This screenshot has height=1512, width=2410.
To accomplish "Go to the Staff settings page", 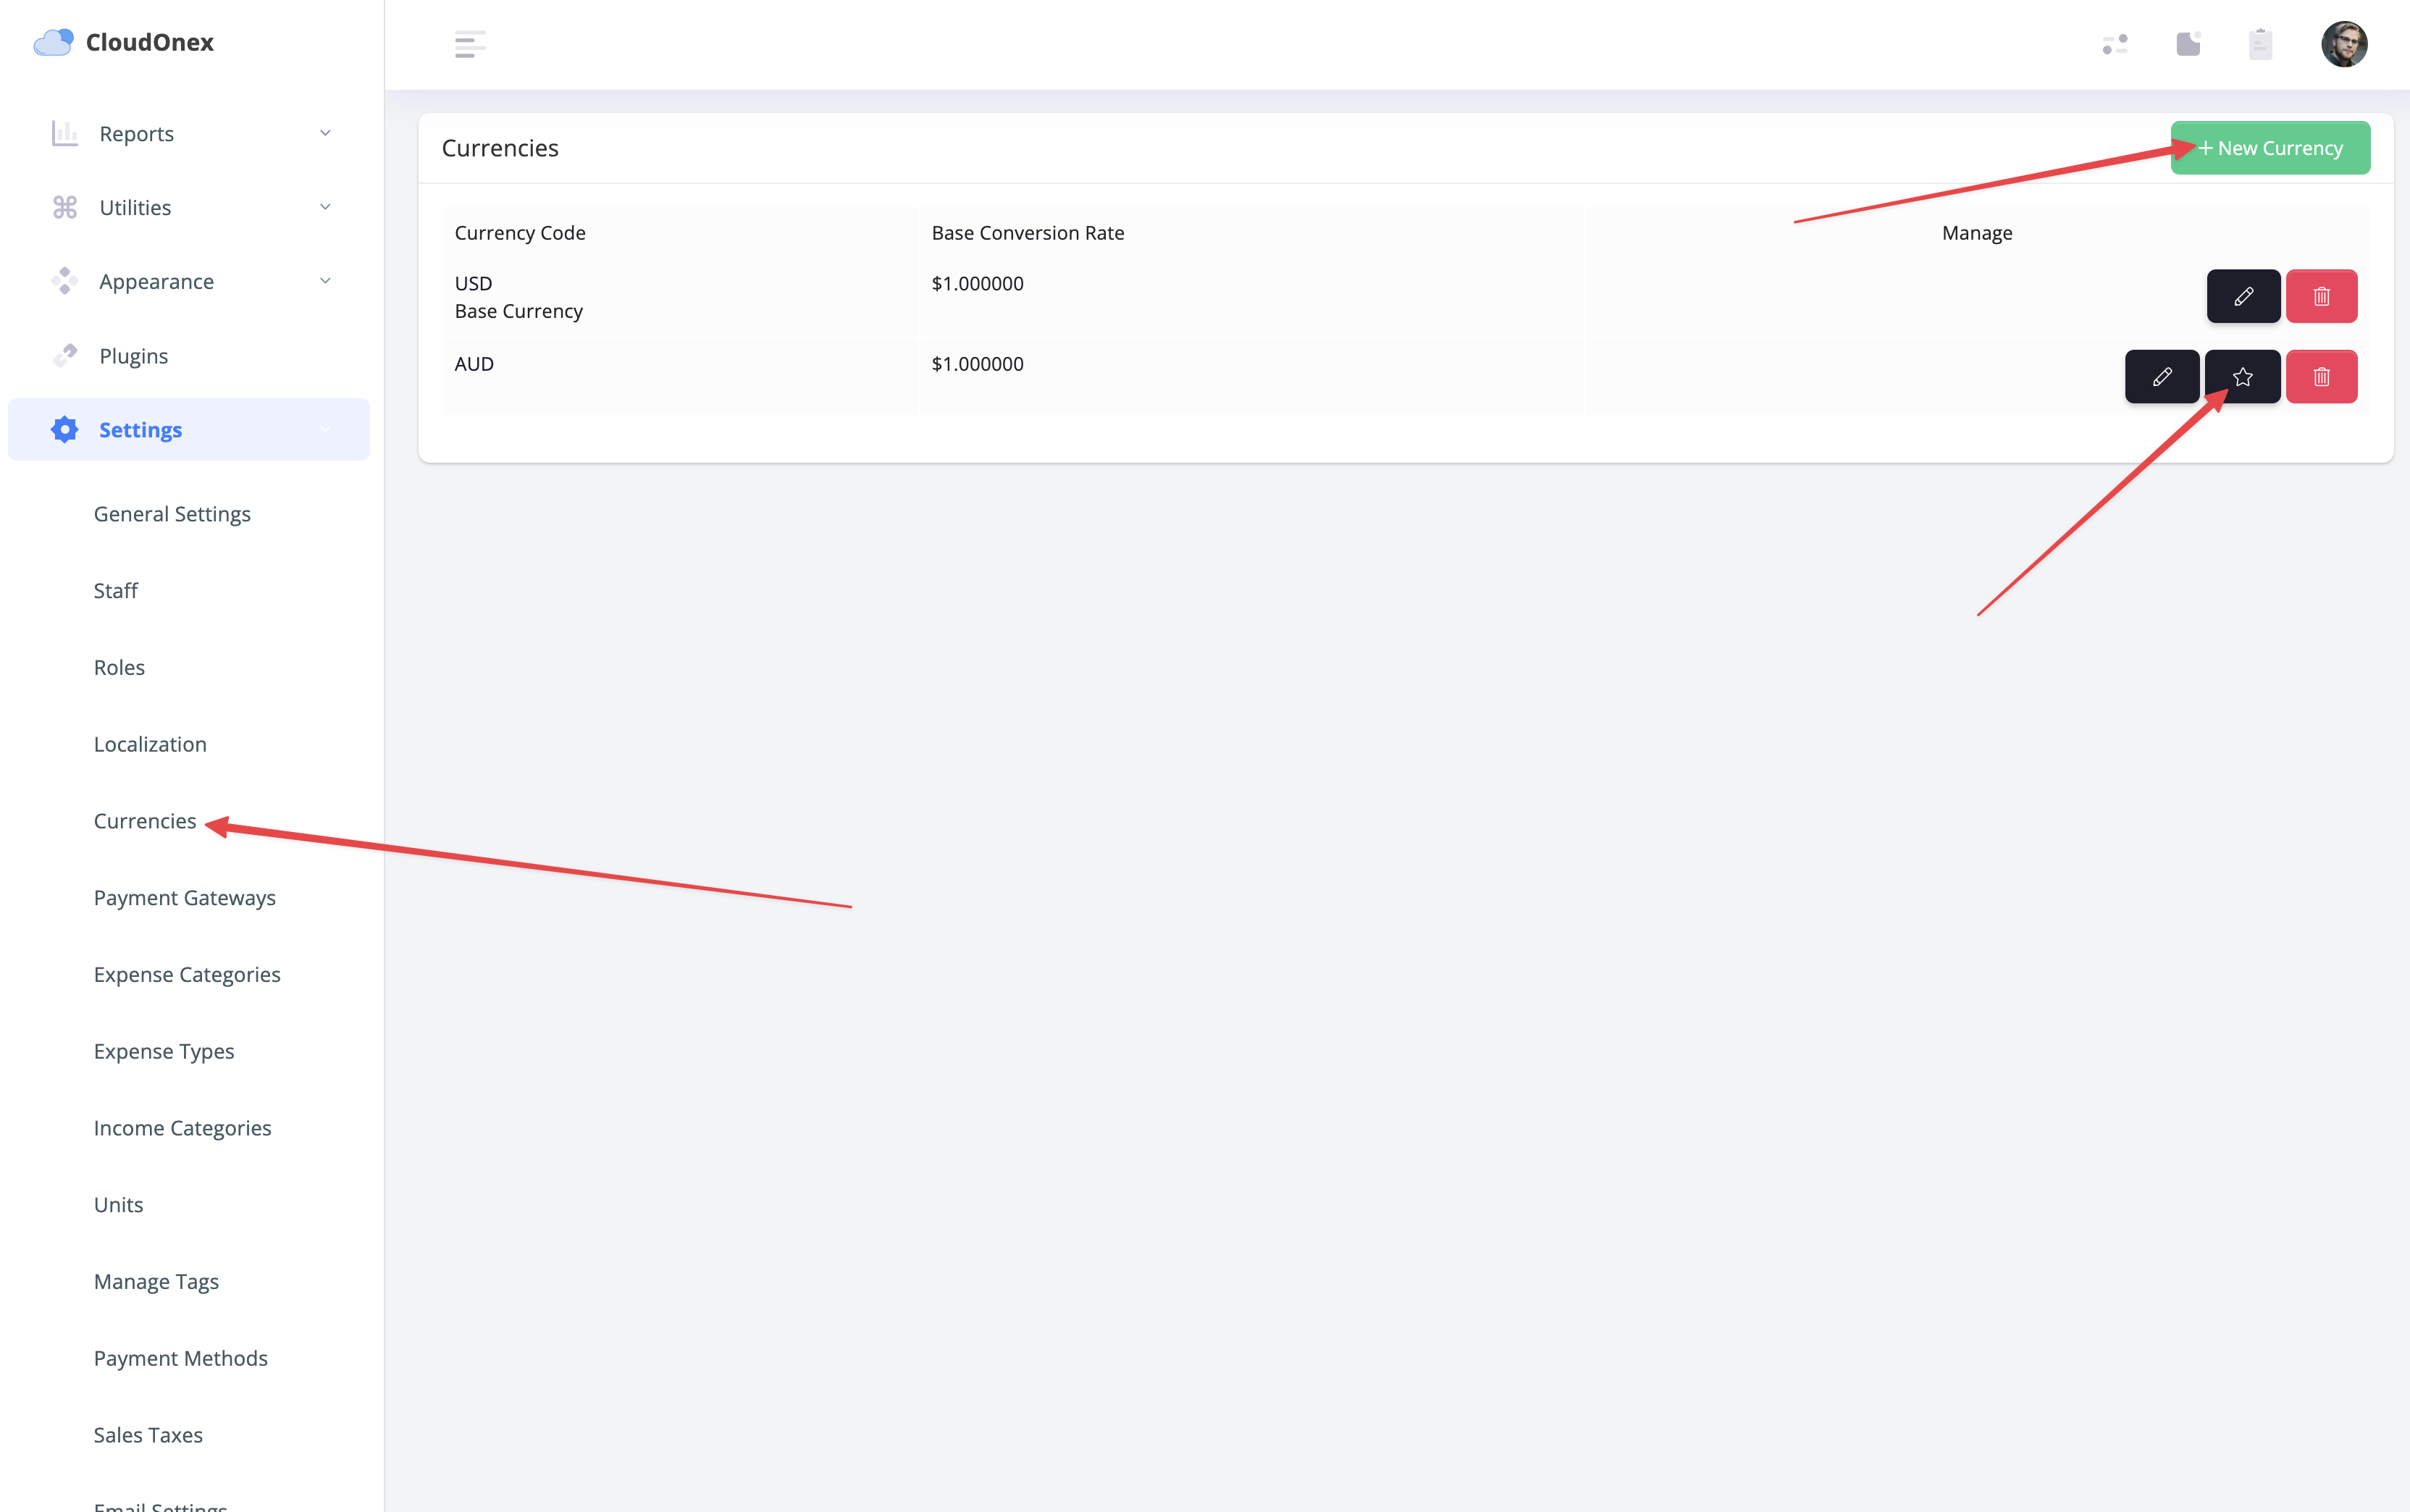I will (116, 591).
